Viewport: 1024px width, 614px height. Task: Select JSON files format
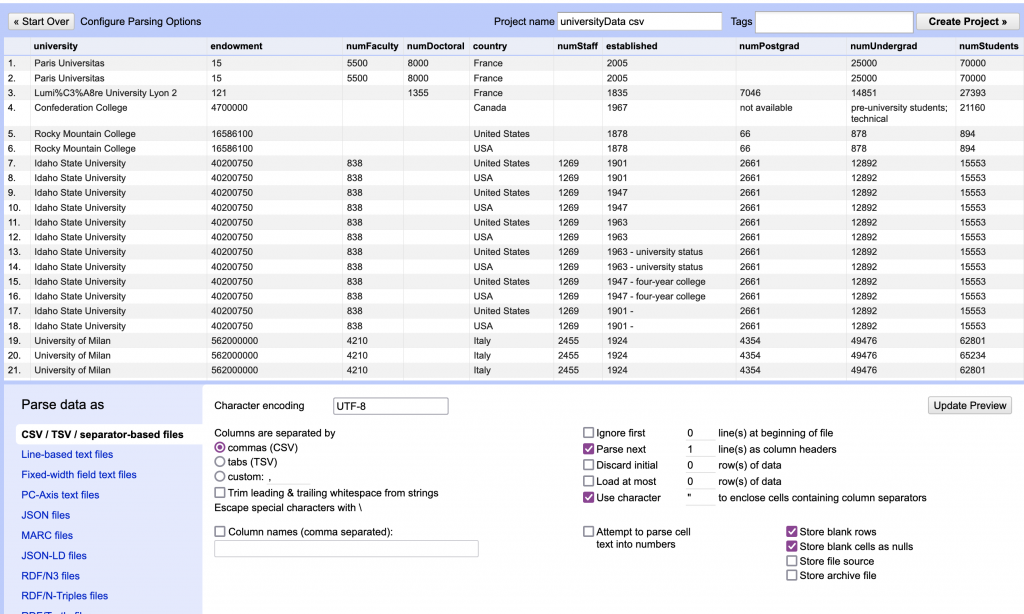(x=46, y=515)
